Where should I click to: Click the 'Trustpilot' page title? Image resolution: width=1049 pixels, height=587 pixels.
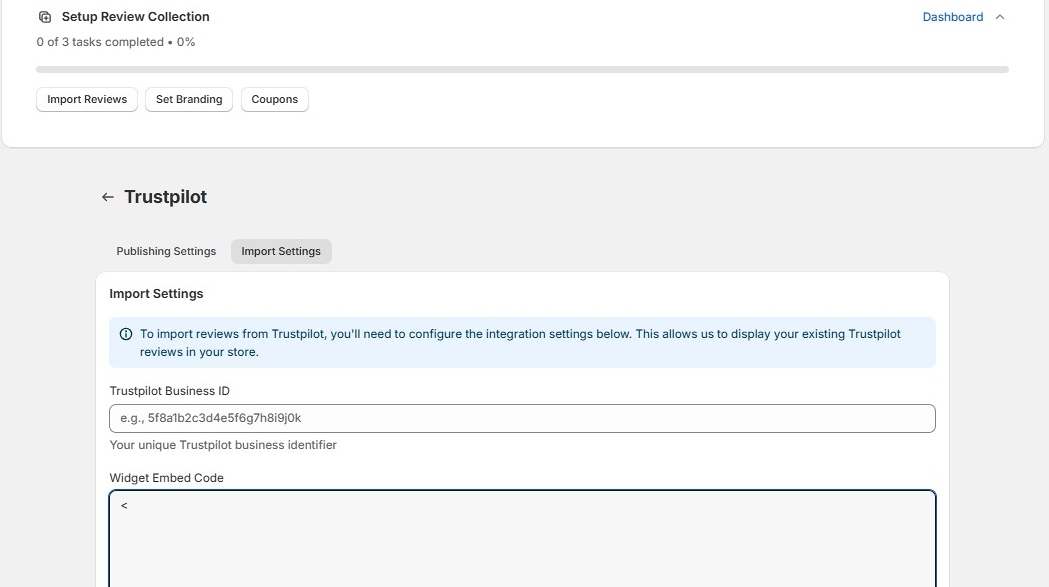165,197
